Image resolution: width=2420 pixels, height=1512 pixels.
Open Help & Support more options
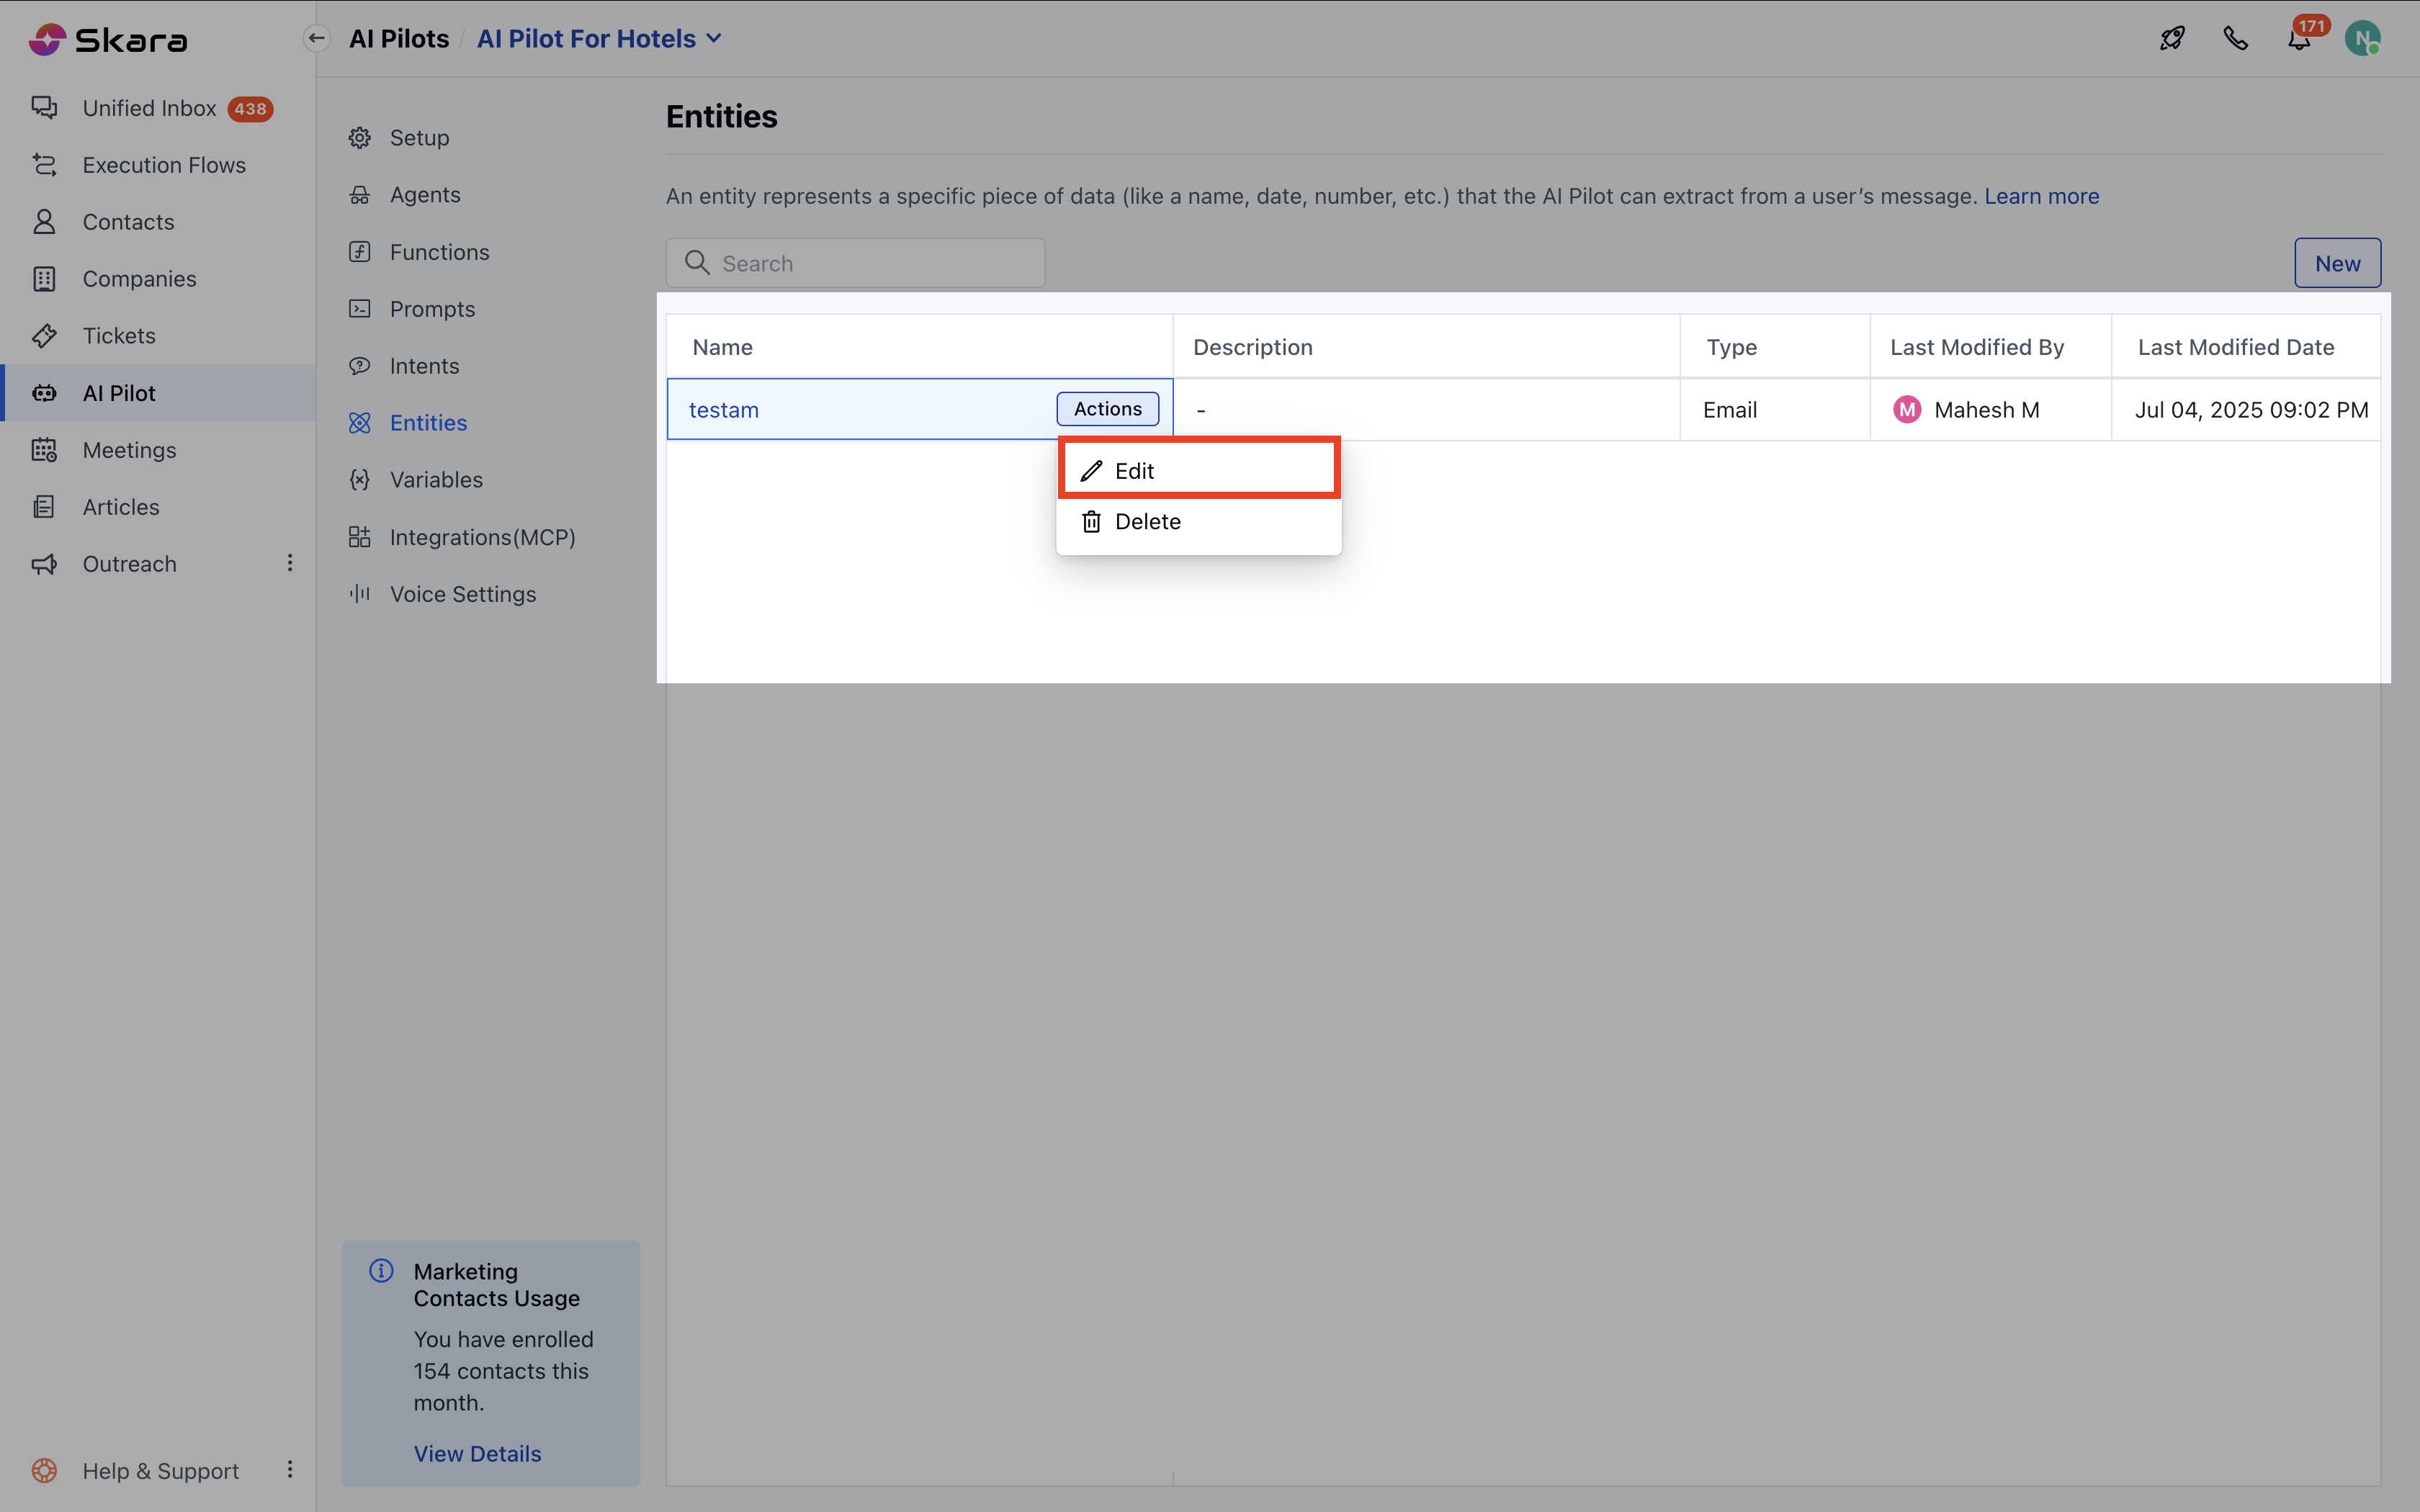pyautogui.click(x=290, y=1469)
